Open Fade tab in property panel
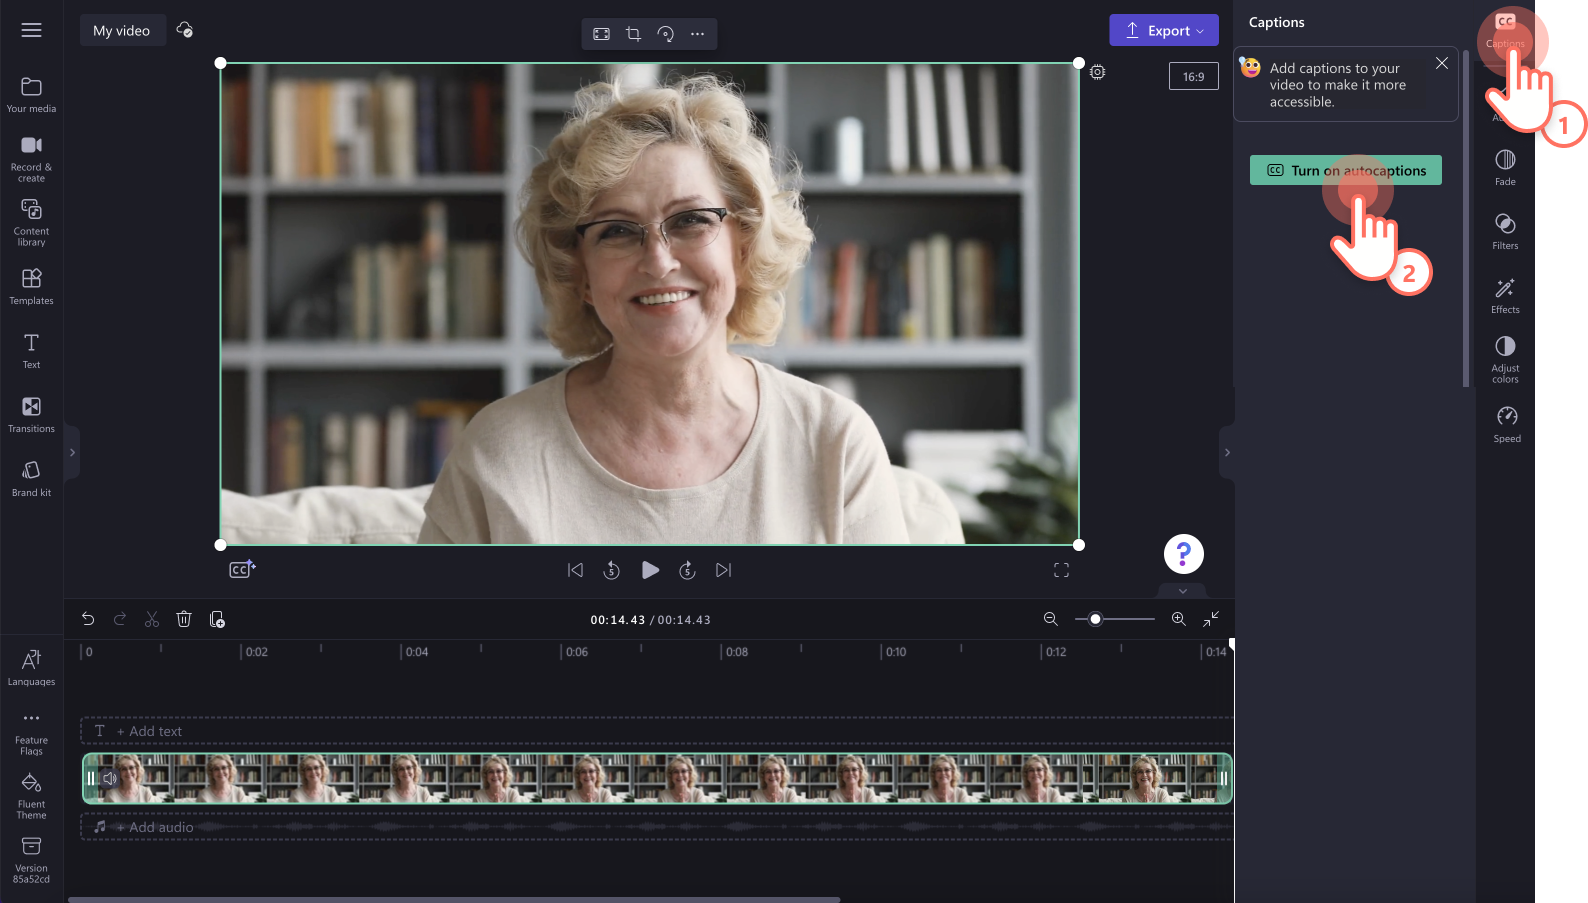 click(x=1505, y=167)
